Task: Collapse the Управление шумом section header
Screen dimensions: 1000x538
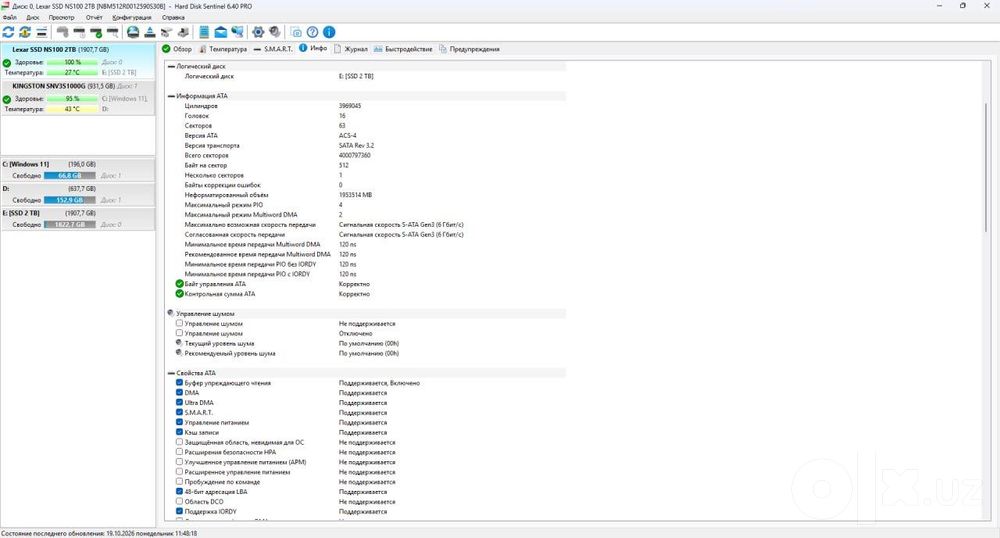Action: (171, 313)
